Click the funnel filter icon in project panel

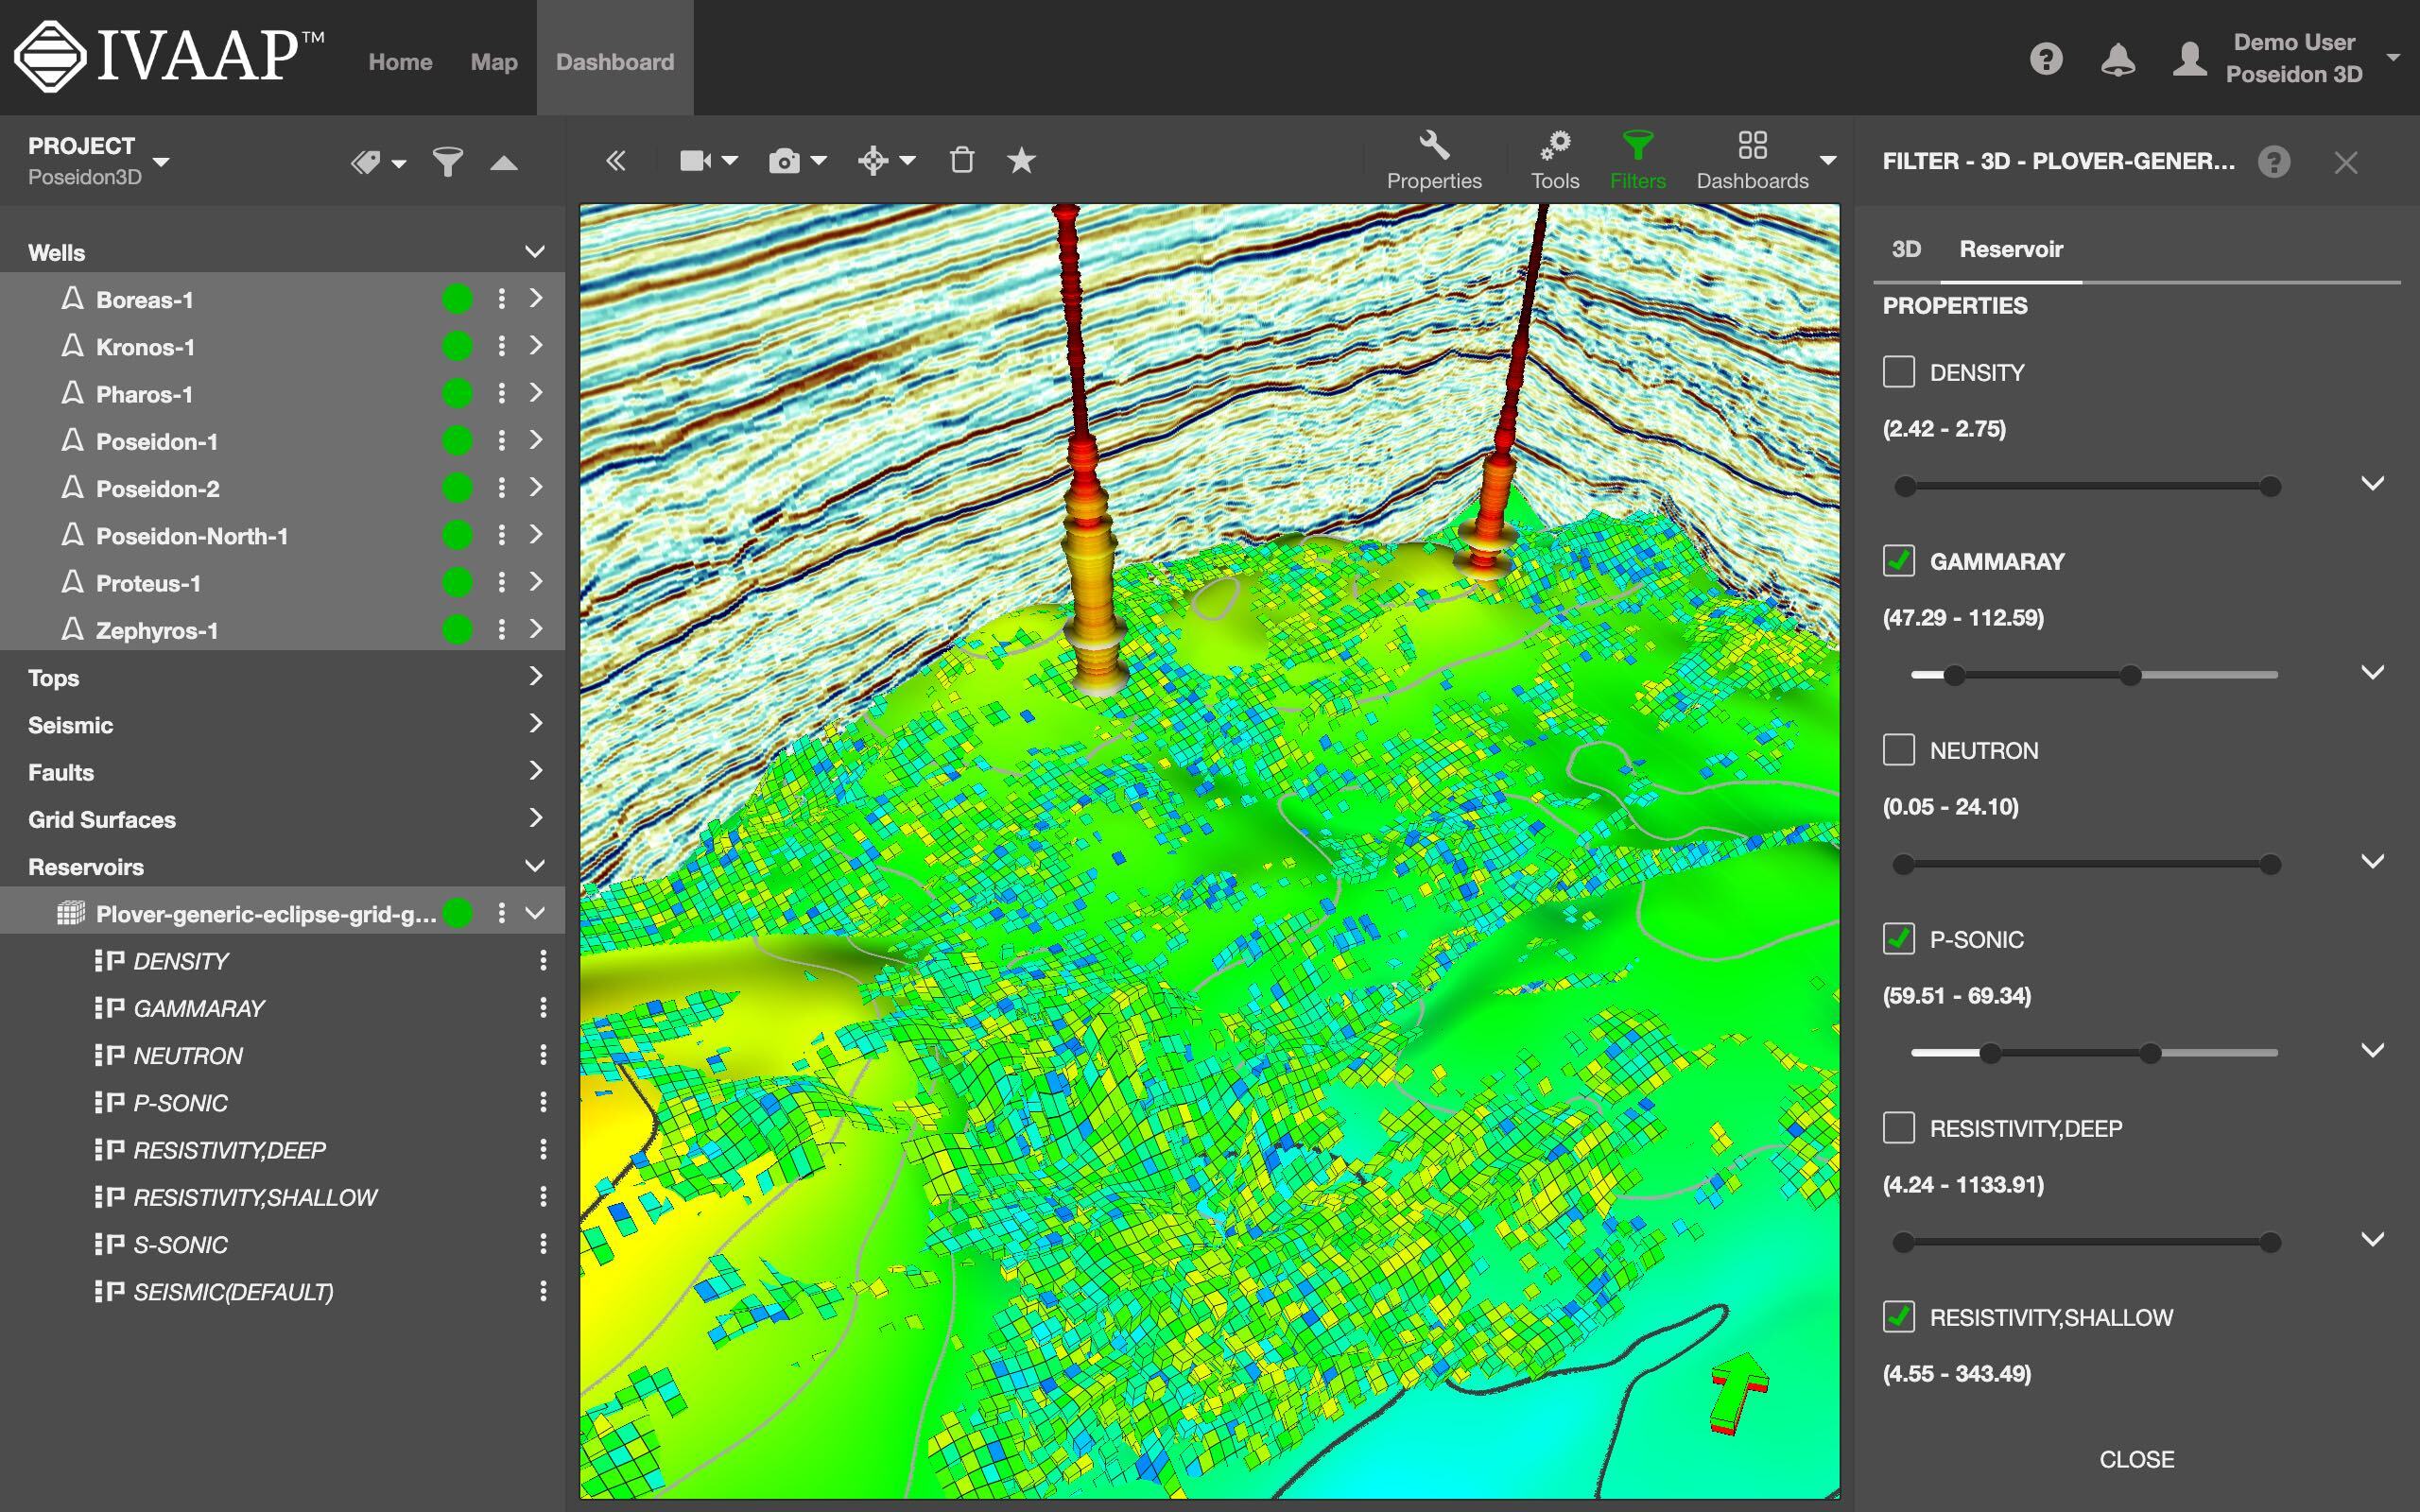click(x=447, y=162)
